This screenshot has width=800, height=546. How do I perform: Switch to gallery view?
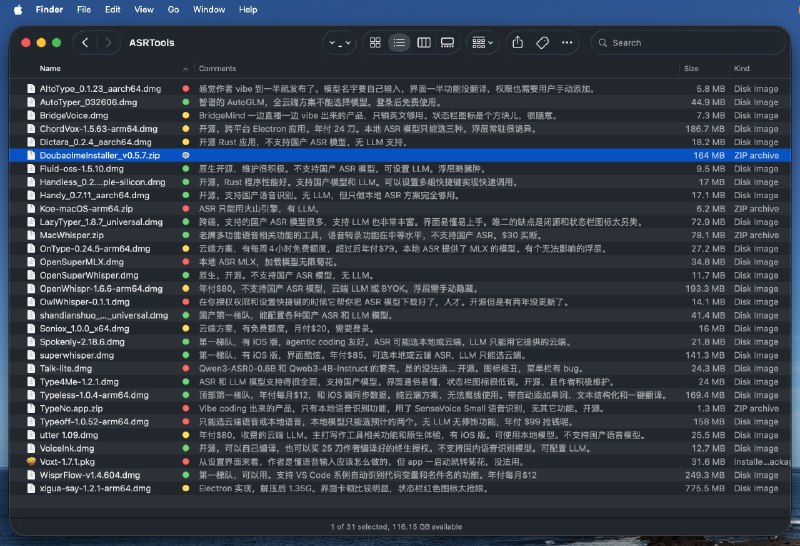[447, 43]
